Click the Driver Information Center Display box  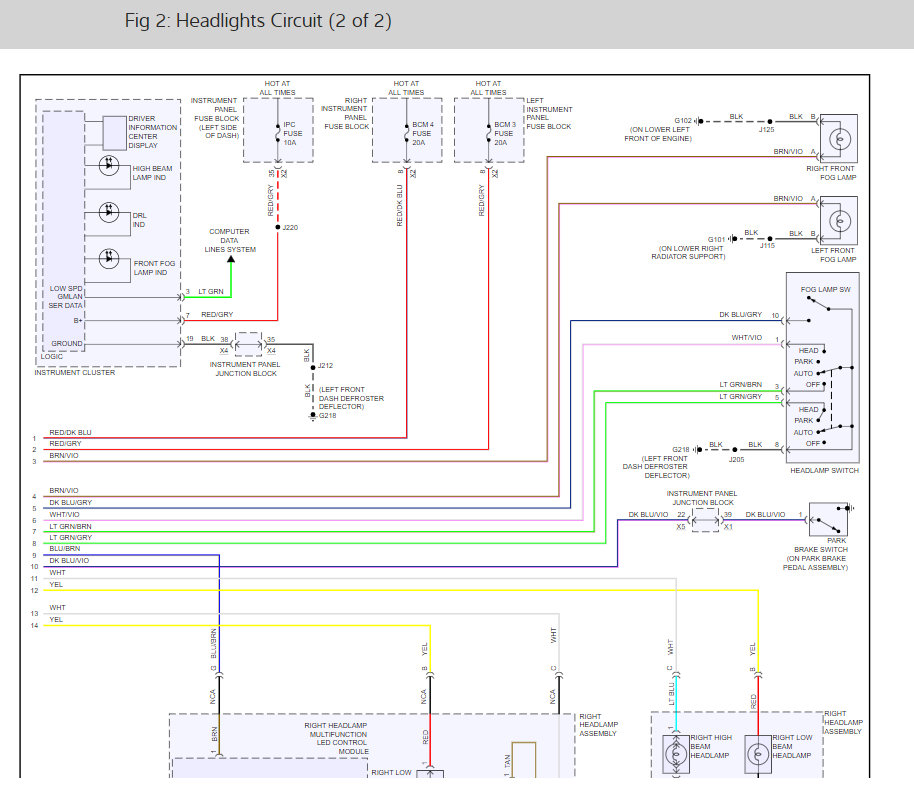[141, 131]
